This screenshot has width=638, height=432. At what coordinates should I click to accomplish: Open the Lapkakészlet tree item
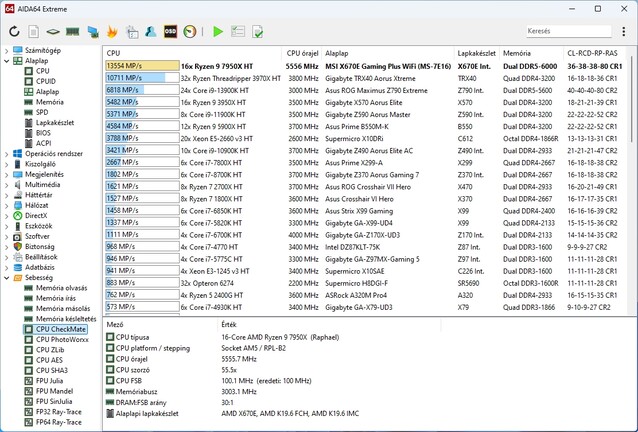coord(55,123)
